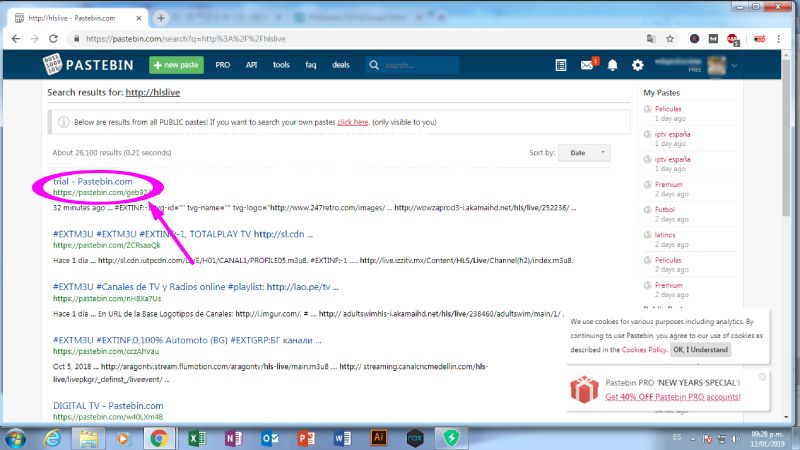Click OK, I Understand cookie button
The width and height of the screenshot is (800, 450).
click(701, 349)
